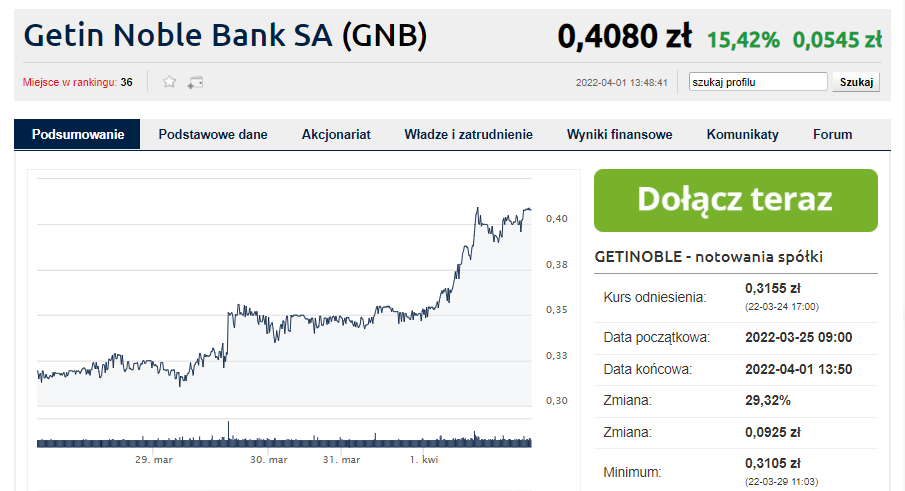Image resolution: width=905 pixels, height=491 pixels.
Task: Click the 30. mar date marker on chart
Action: (268, 460)
